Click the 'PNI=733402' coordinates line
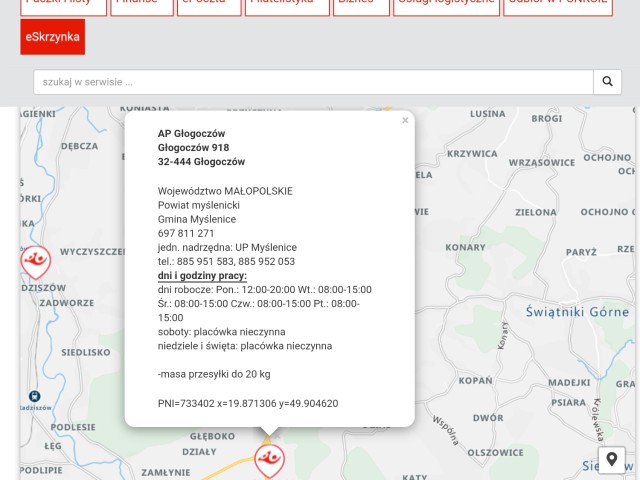 [248, 403]
